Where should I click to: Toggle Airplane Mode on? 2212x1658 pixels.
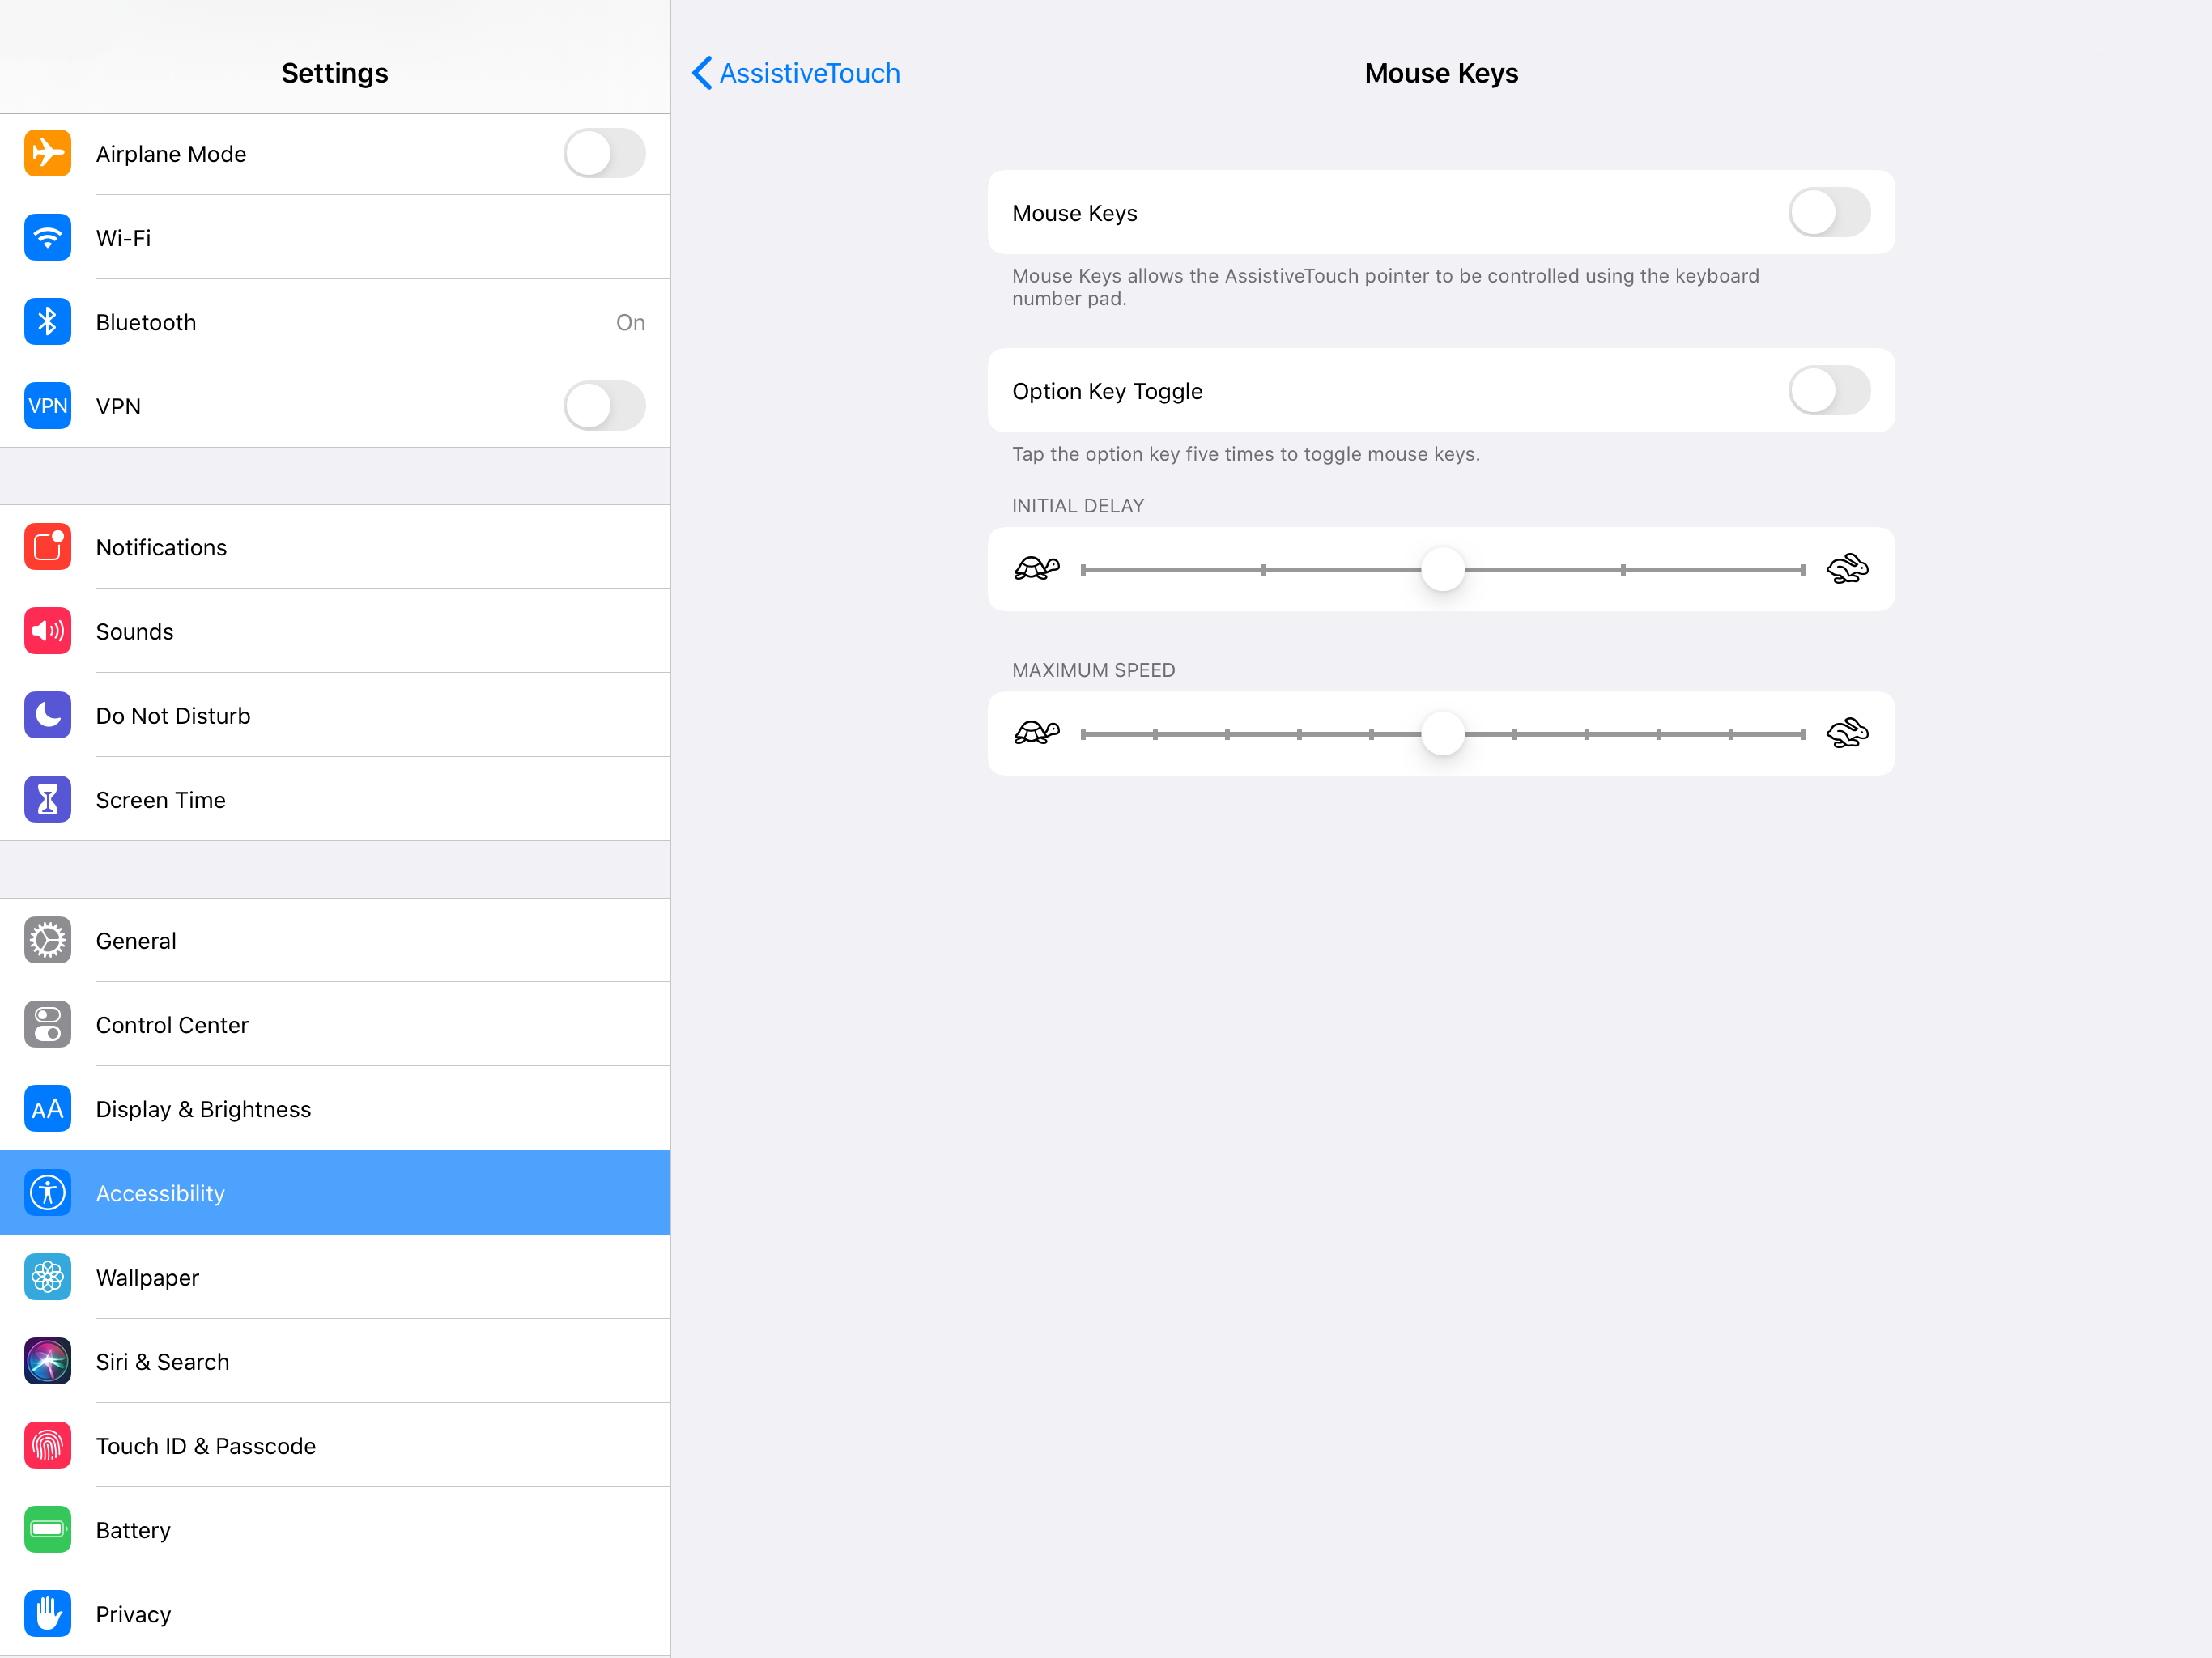[x=604, y=154]
